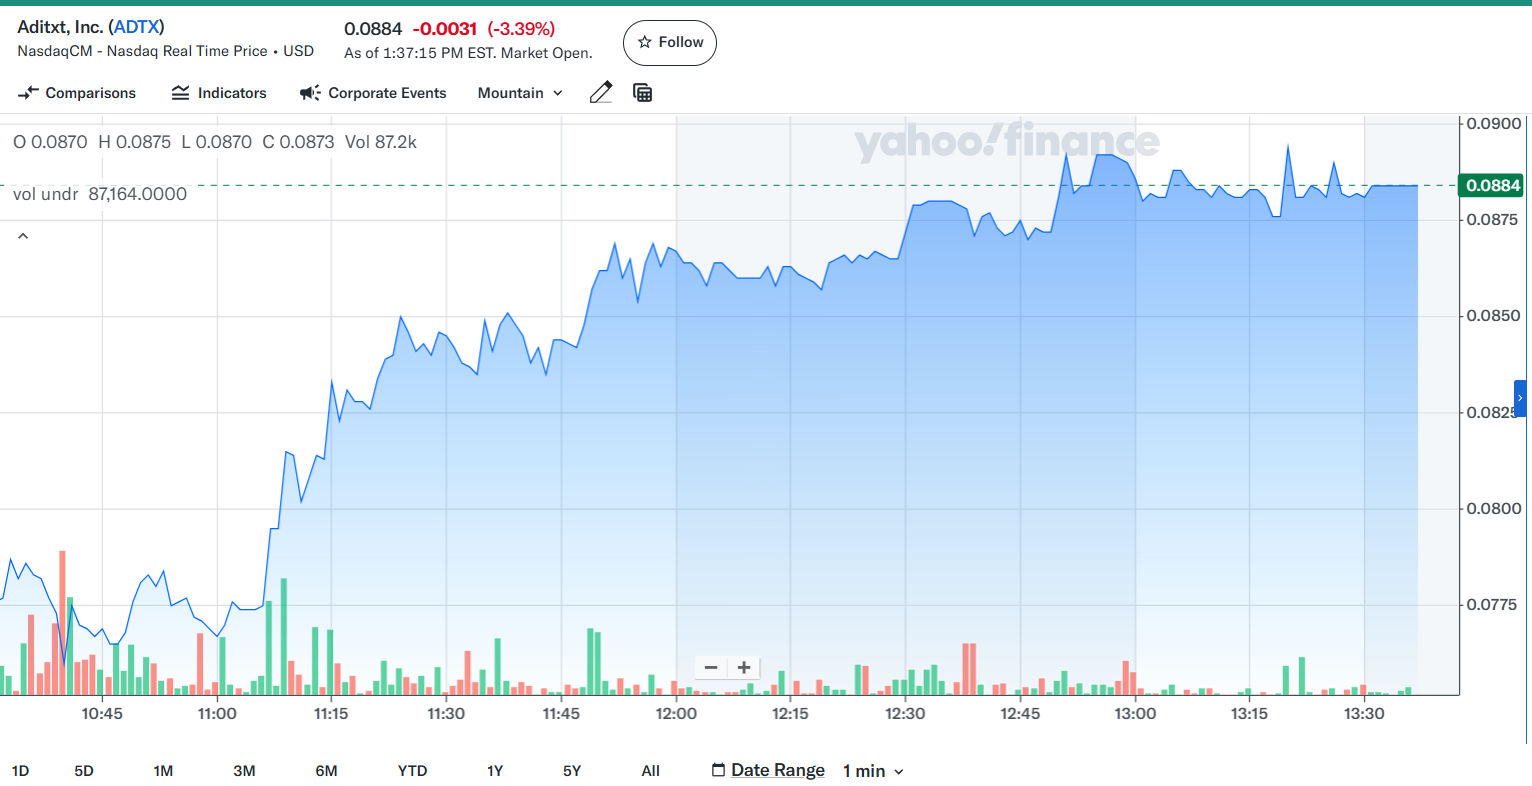Show All historical data range
Viewport: 1532px width, 786px height.
650,771
